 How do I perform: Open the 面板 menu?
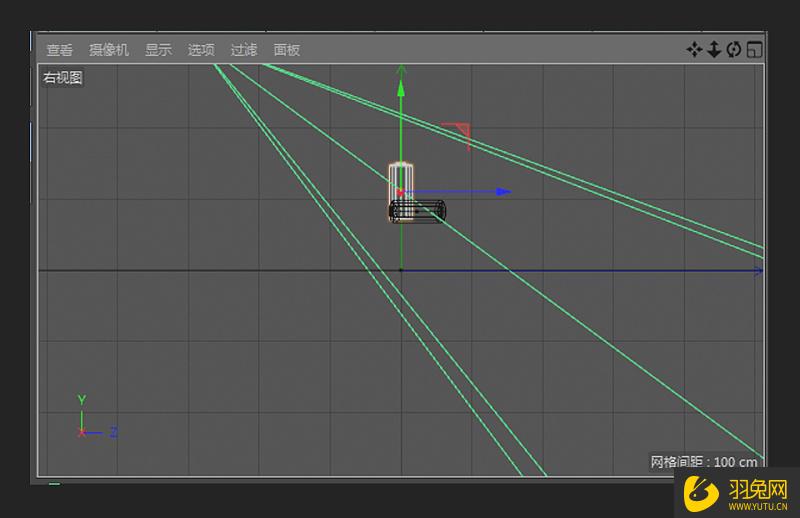click(x=287, y=50)
